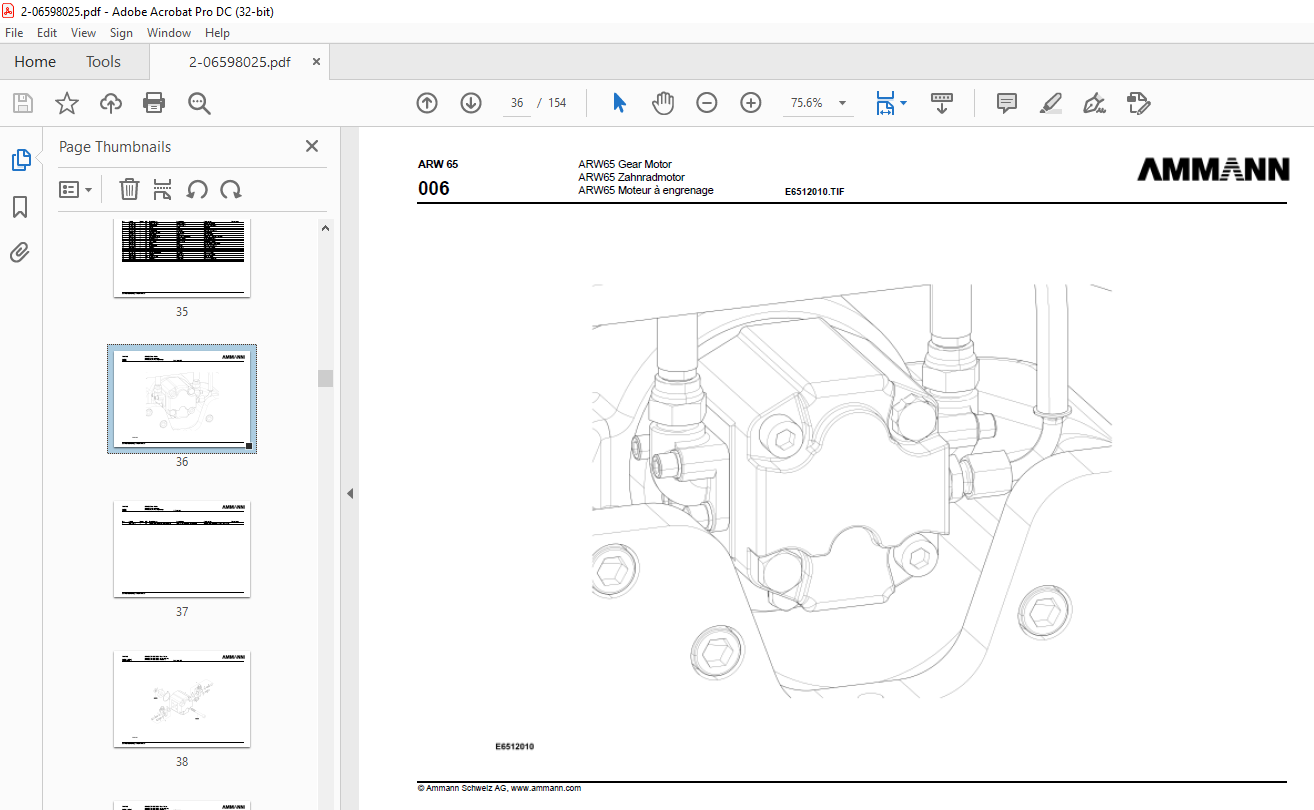
Task: Activate the Selection arrow tool
Action: coord(619,103)
